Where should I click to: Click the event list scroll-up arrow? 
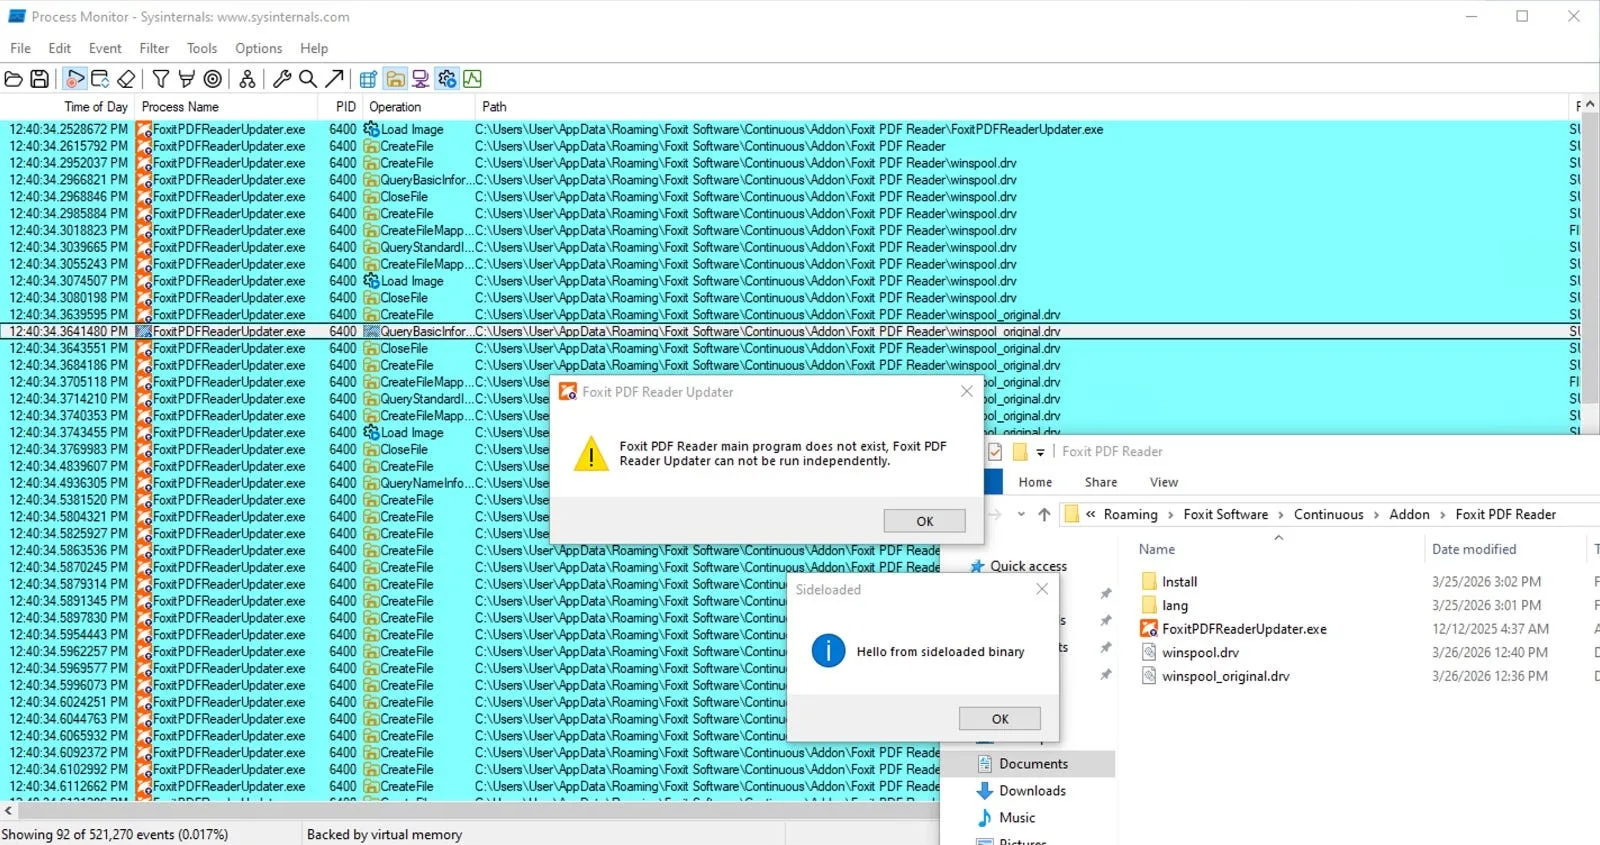click(x=1591, y=105)
